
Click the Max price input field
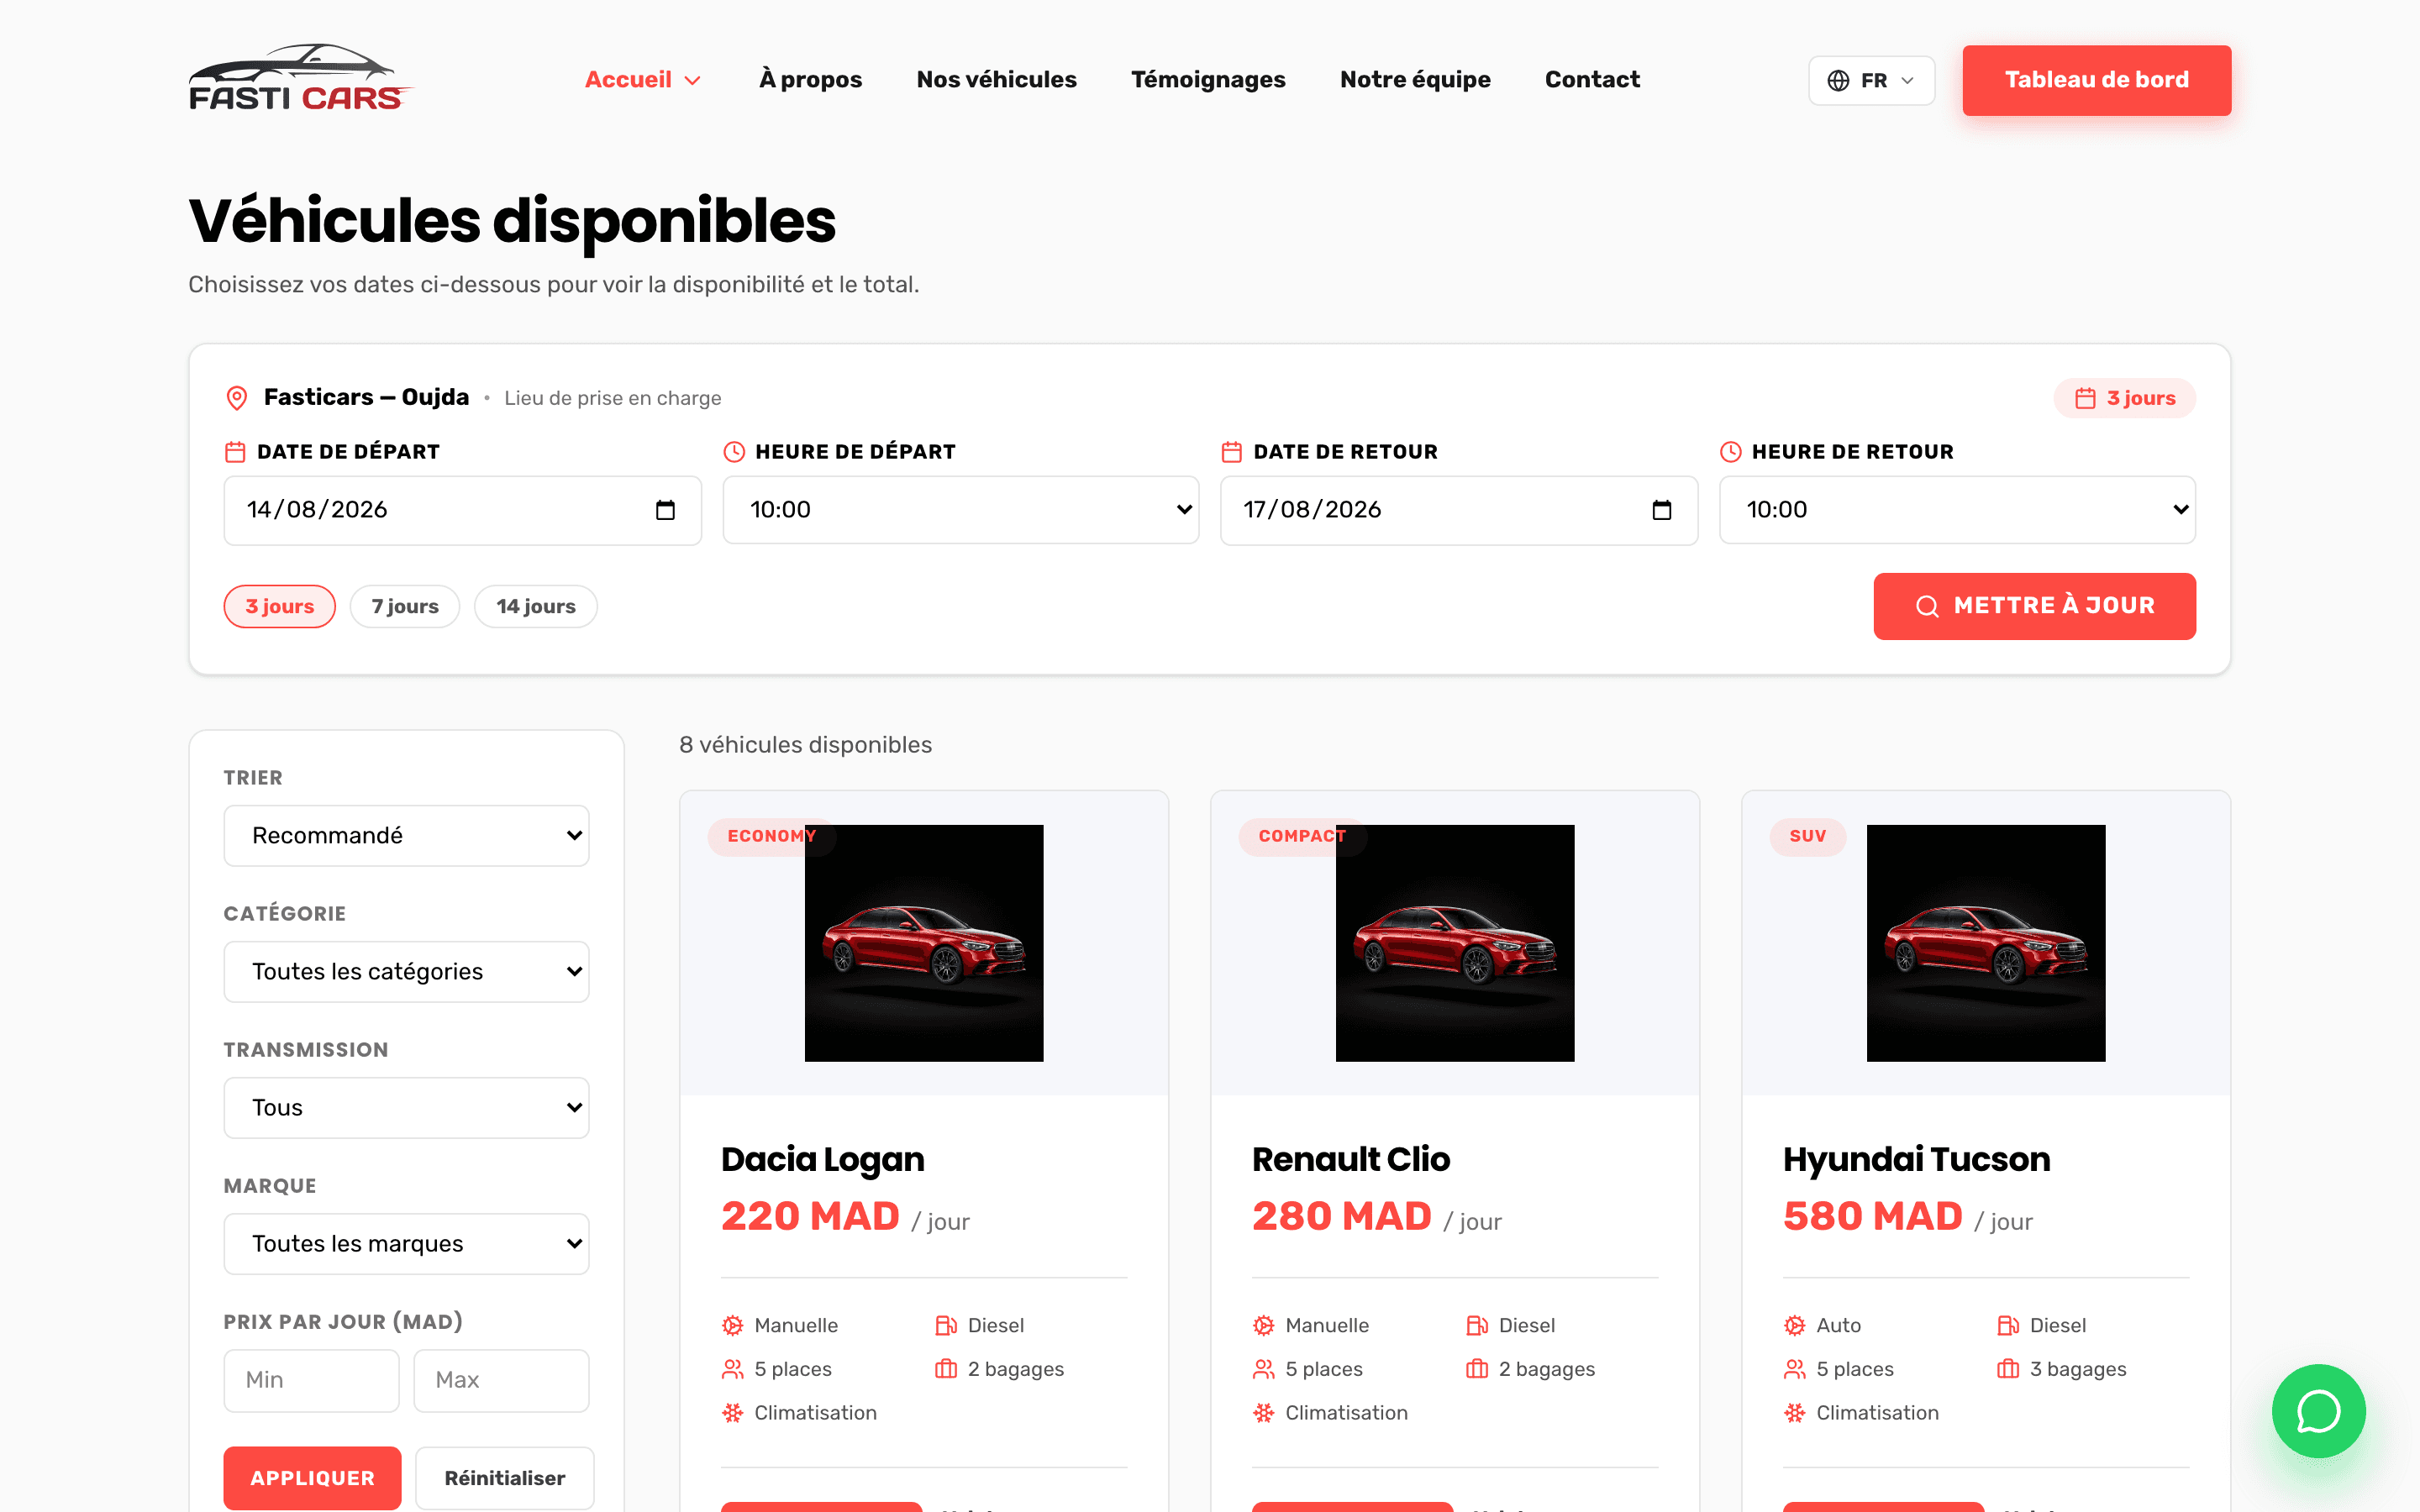[501, 1380]
